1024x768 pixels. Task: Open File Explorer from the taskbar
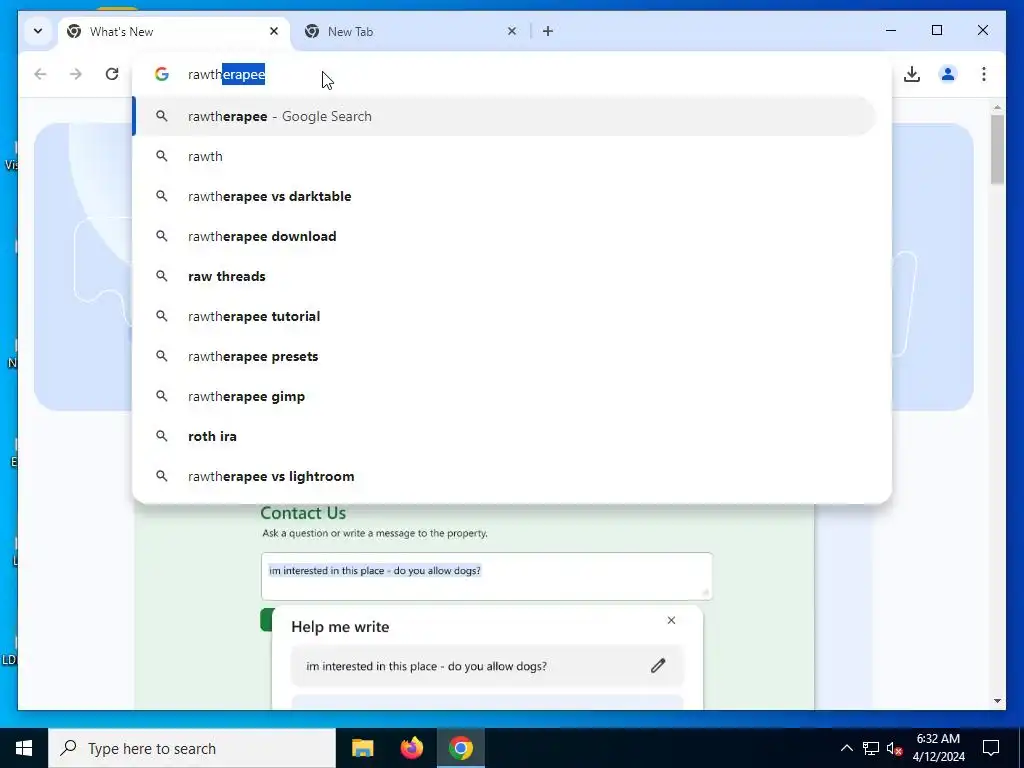362,748
